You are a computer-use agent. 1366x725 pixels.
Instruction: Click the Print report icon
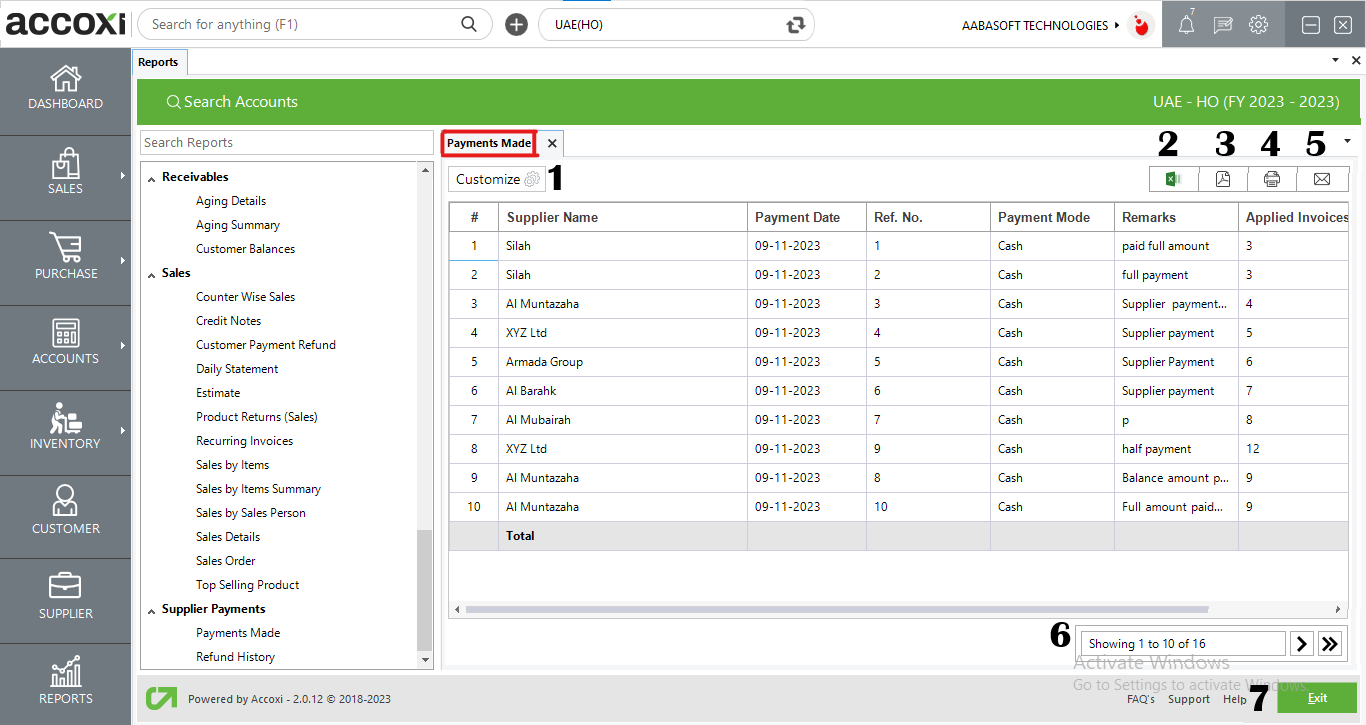click(1272, 179)
